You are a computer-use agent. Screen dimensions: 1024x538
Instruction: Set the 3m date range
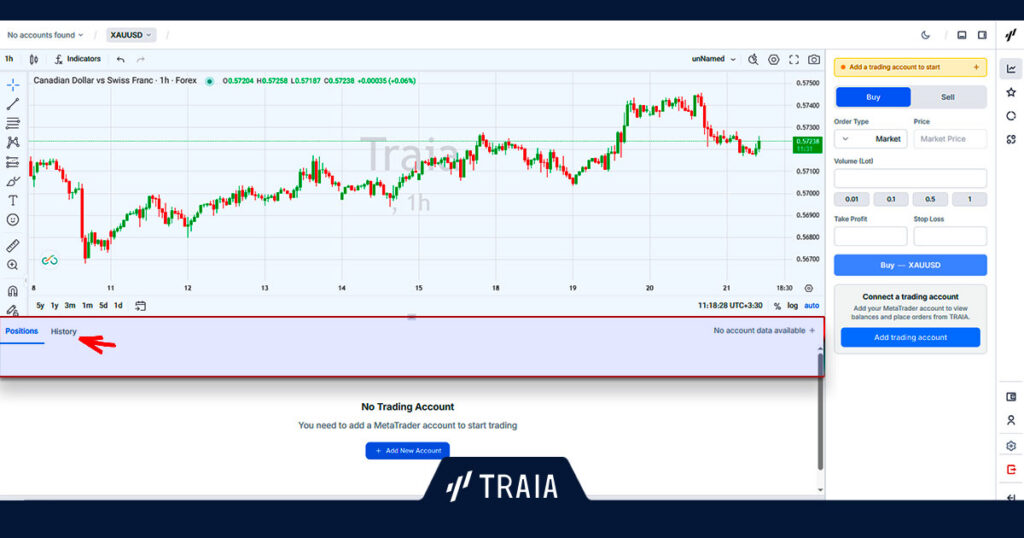(70, 306)
